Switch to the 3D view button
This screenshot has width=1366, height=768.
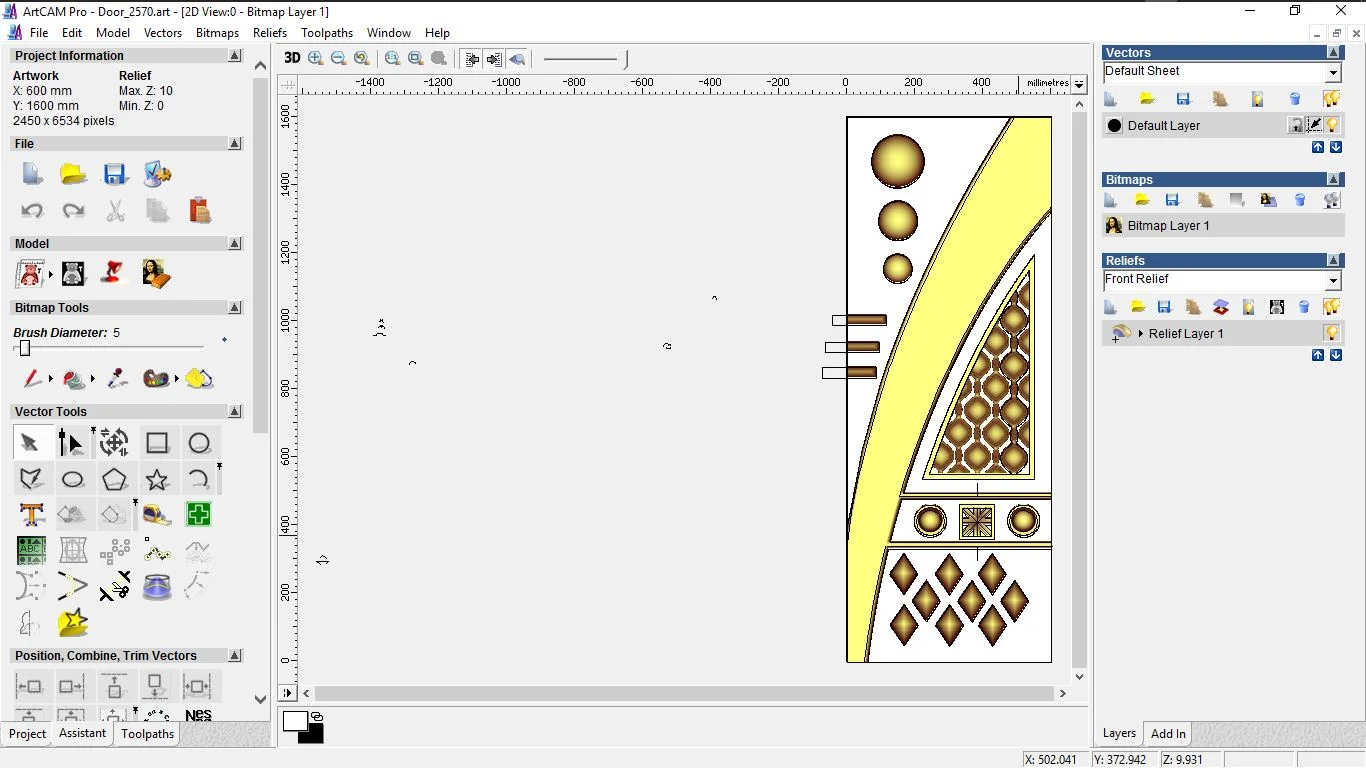point(292,58)
